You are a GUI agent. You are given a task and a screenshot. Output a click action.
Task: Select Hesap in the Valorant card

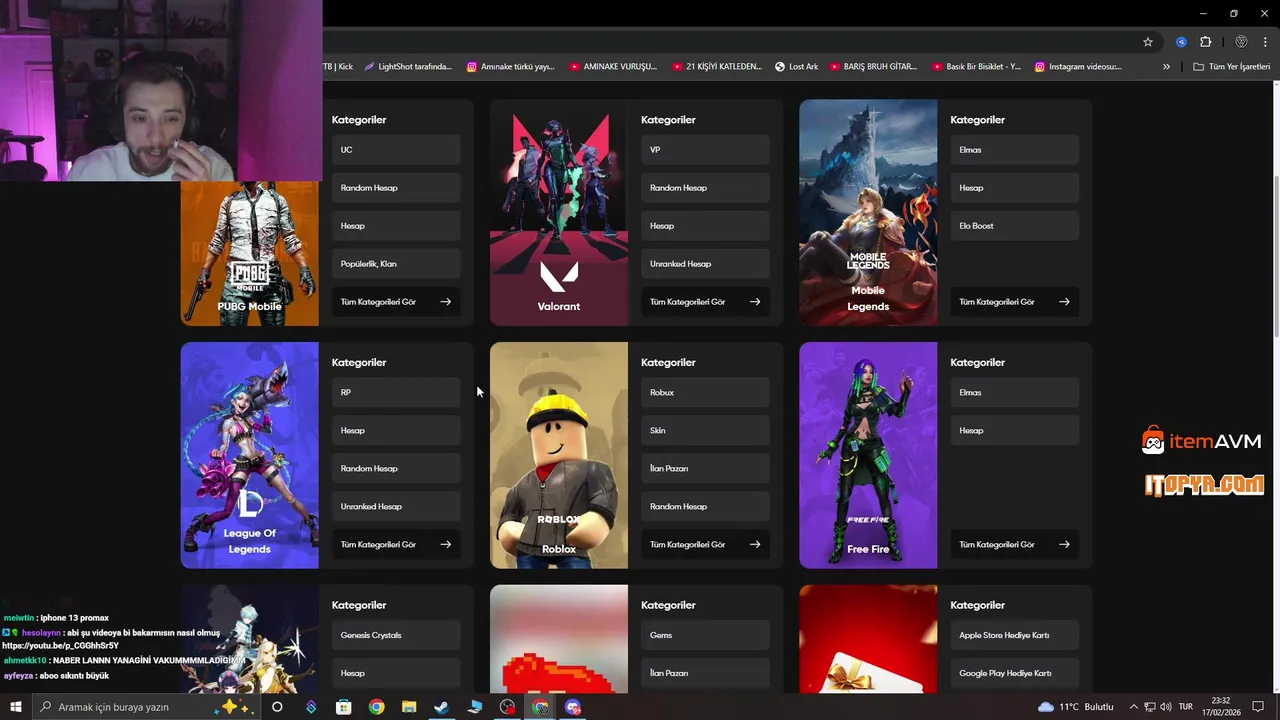pos(705,226)
